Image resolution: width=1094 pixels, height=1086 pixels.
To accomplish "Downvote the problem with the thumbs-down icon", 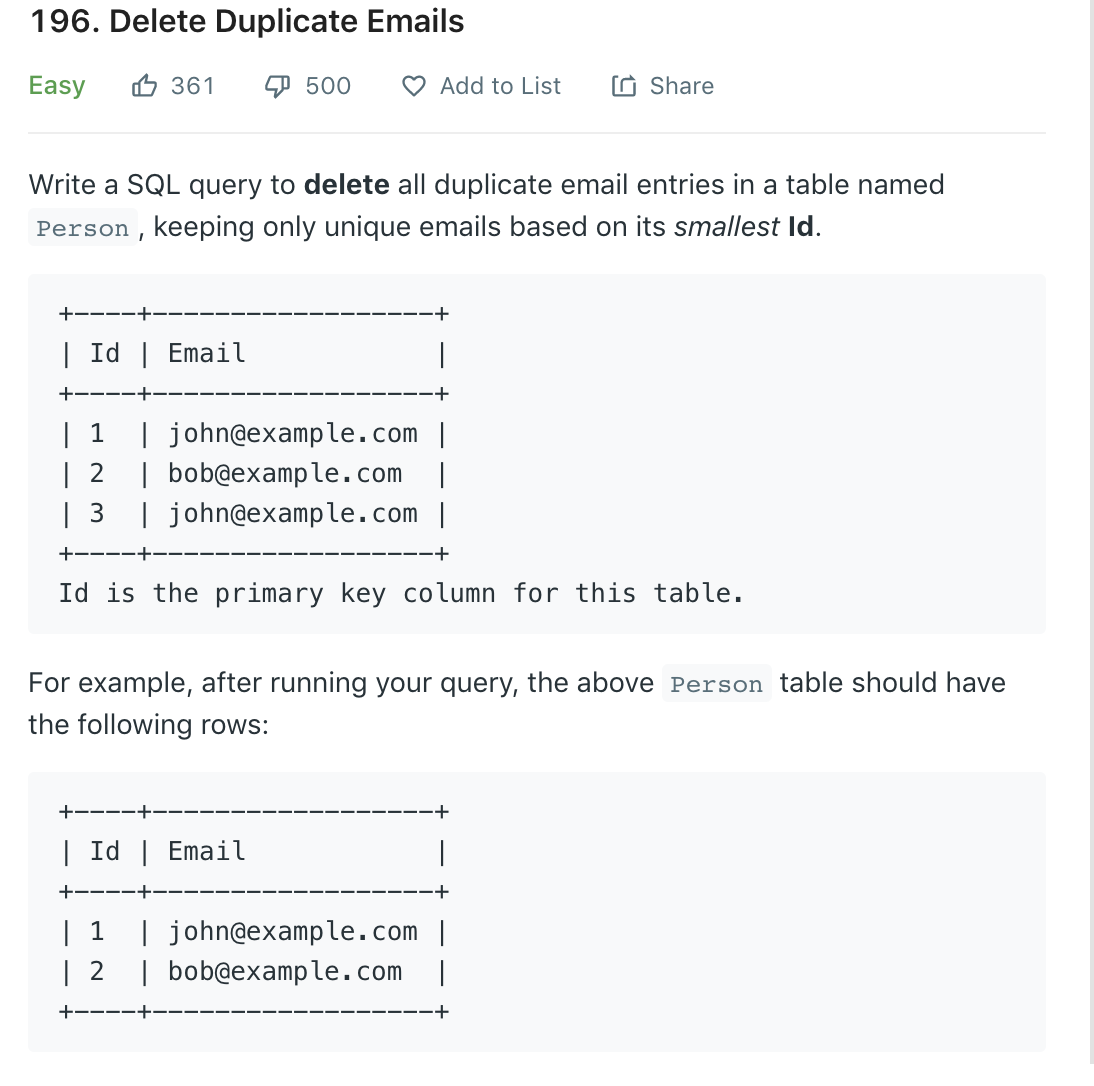I will point(278,86).
